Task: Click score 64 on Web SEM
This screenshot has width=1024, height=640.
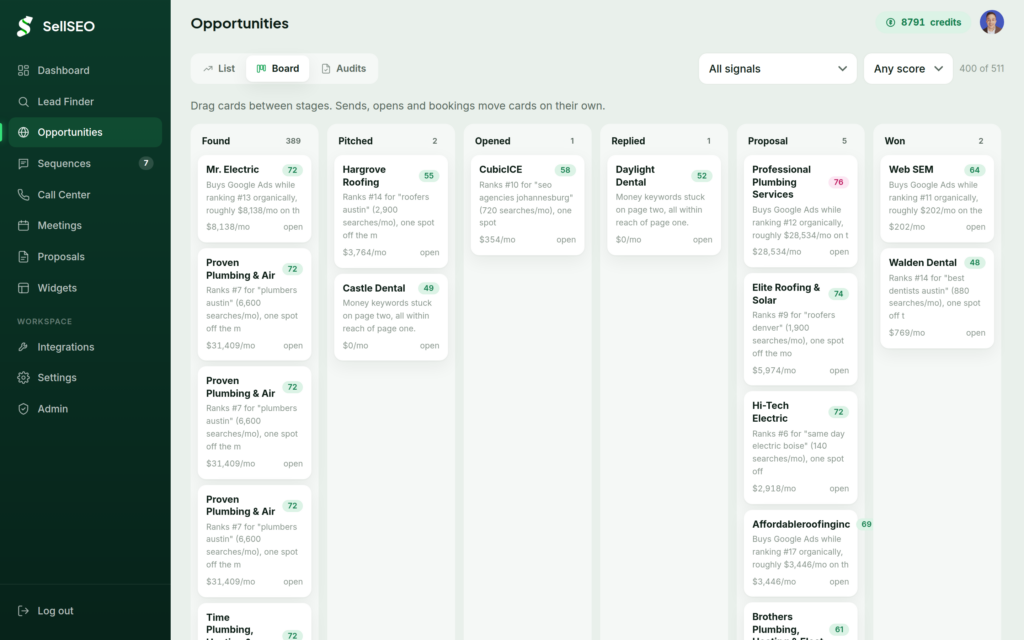Action: point(974,170)
